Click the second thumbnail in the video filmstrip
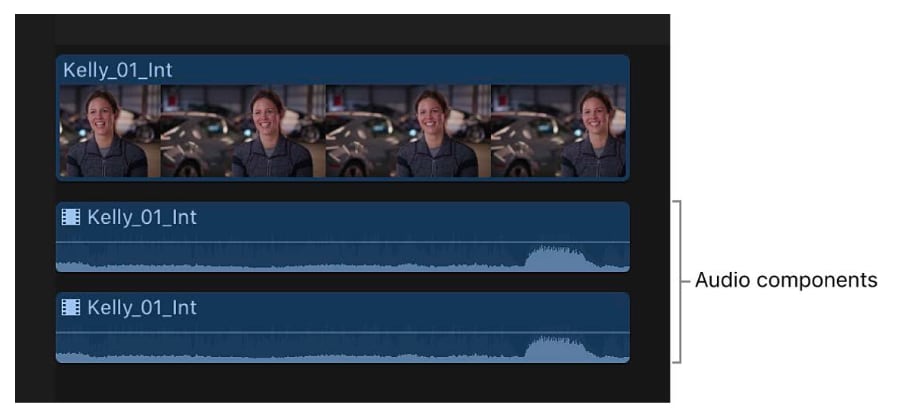The height and width of the screenshot is (420, 898). pyautogui.click(x=243, y=131)
